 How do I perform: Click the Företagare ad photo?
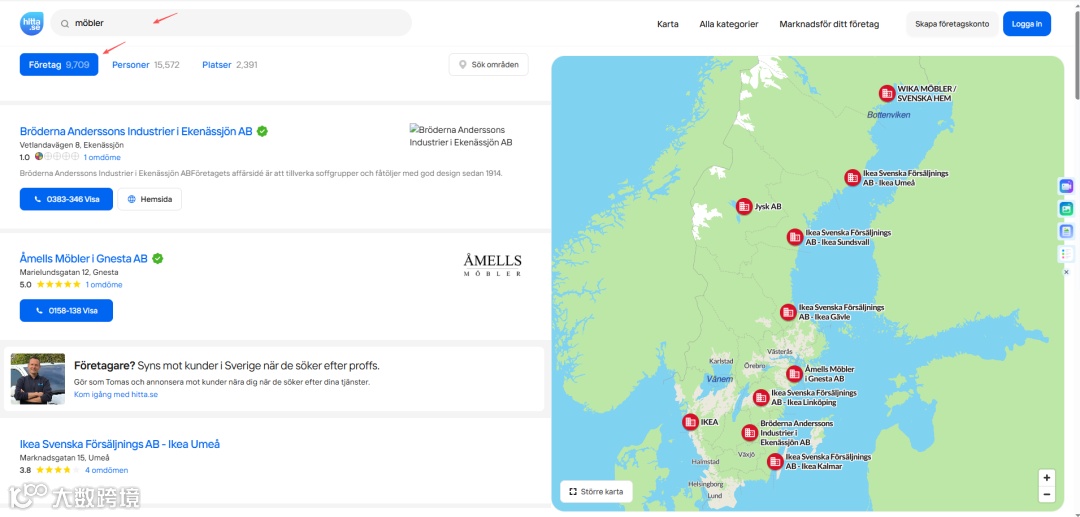click(38, 379)
